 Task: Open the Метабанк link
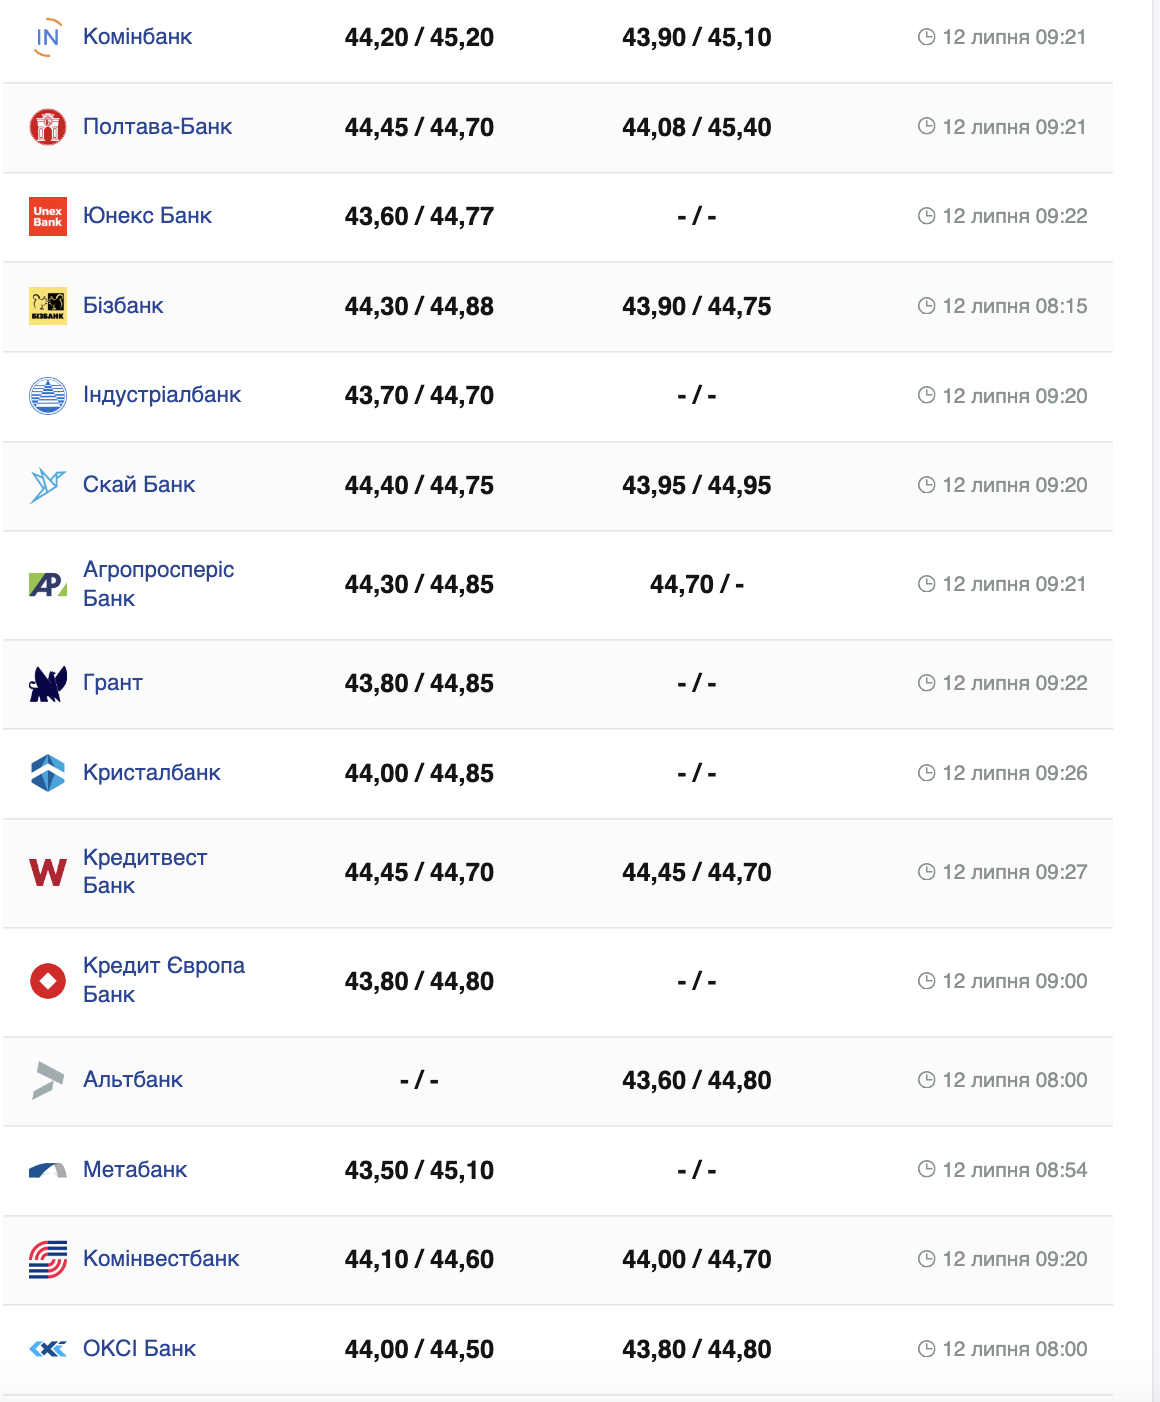[x=135, y=1170]
